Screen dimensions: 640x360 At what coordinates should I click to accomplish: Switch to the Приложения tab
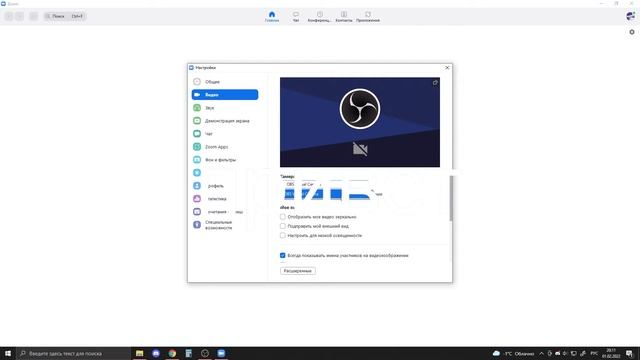point(368,17)
